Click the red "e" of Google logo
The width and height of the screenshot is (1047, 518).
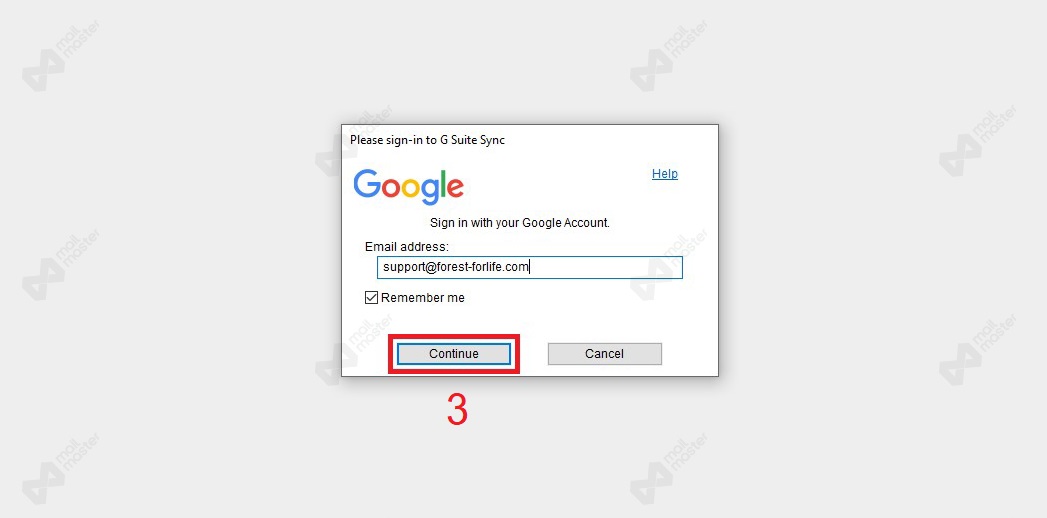(x=453, y=188)
